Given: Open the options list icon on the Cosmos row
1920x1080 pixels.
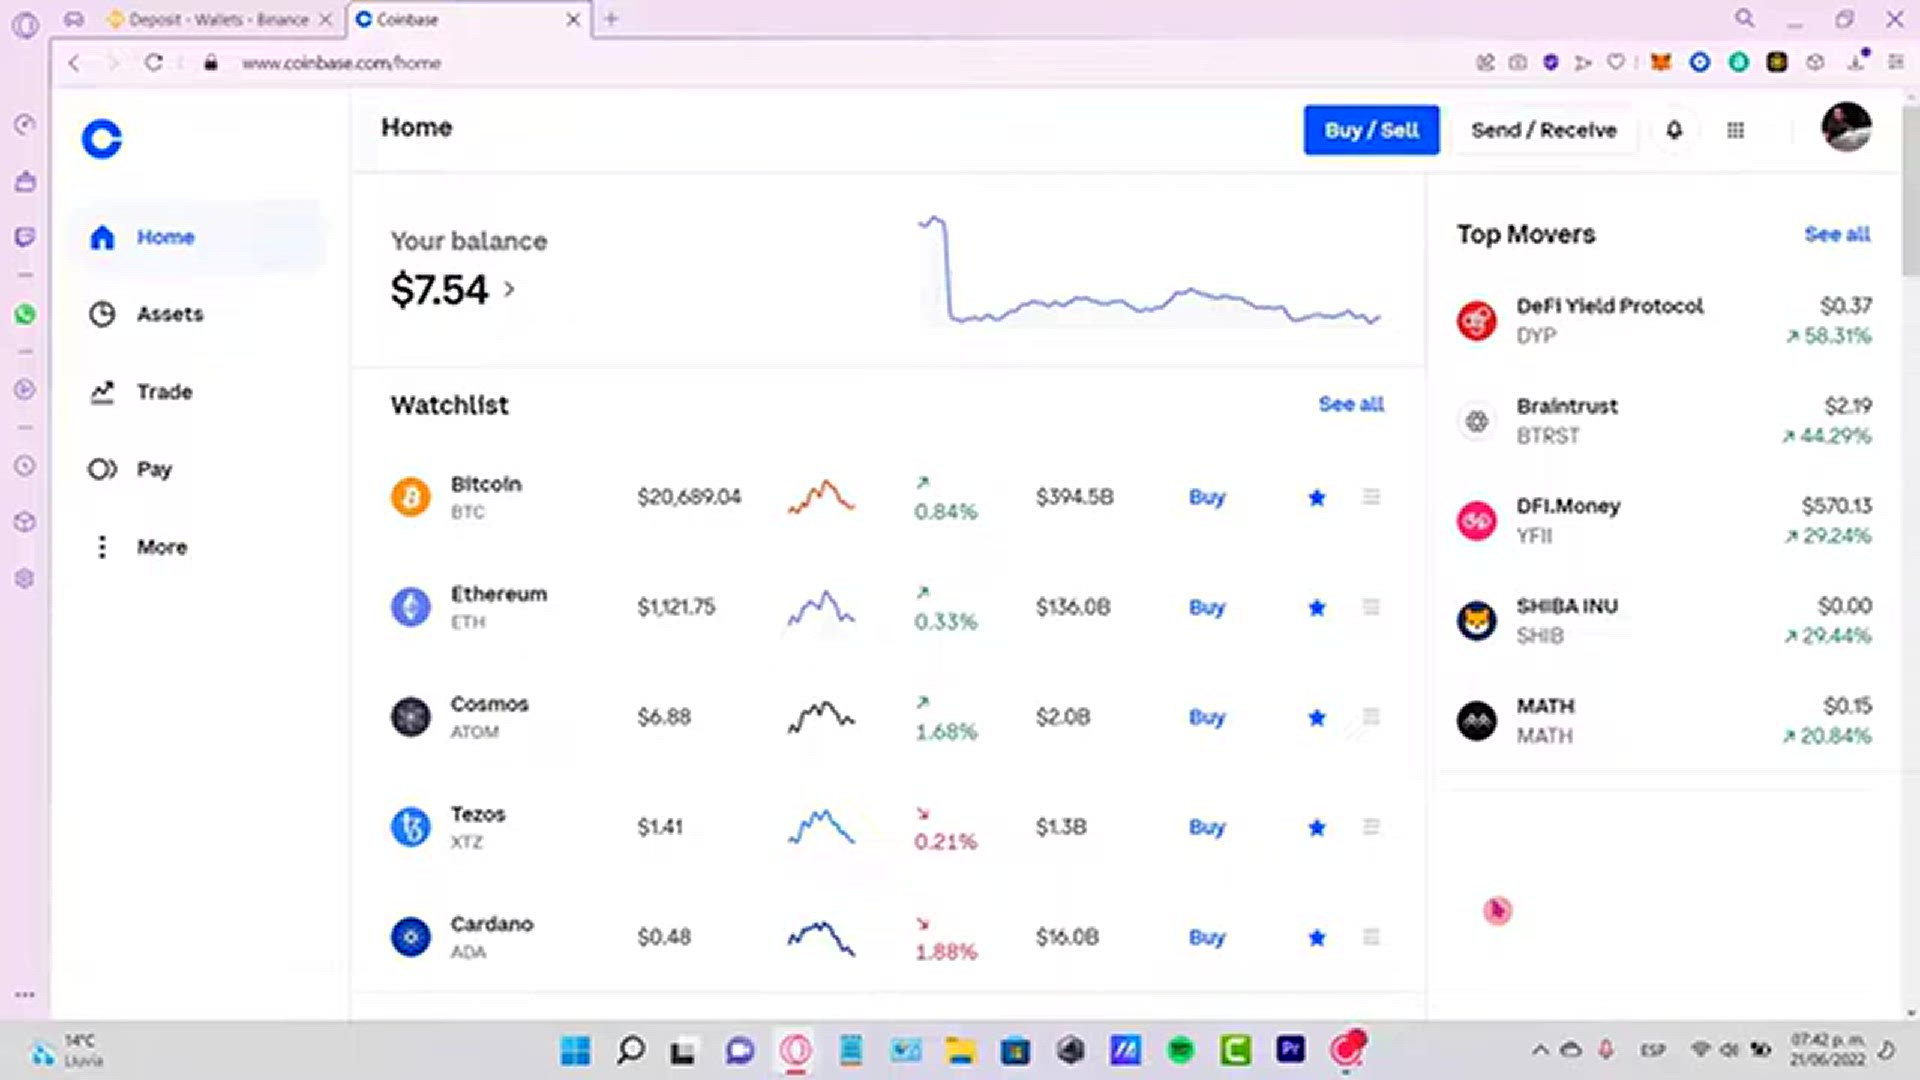Looking at the screenshot, I should [1371, 717].
